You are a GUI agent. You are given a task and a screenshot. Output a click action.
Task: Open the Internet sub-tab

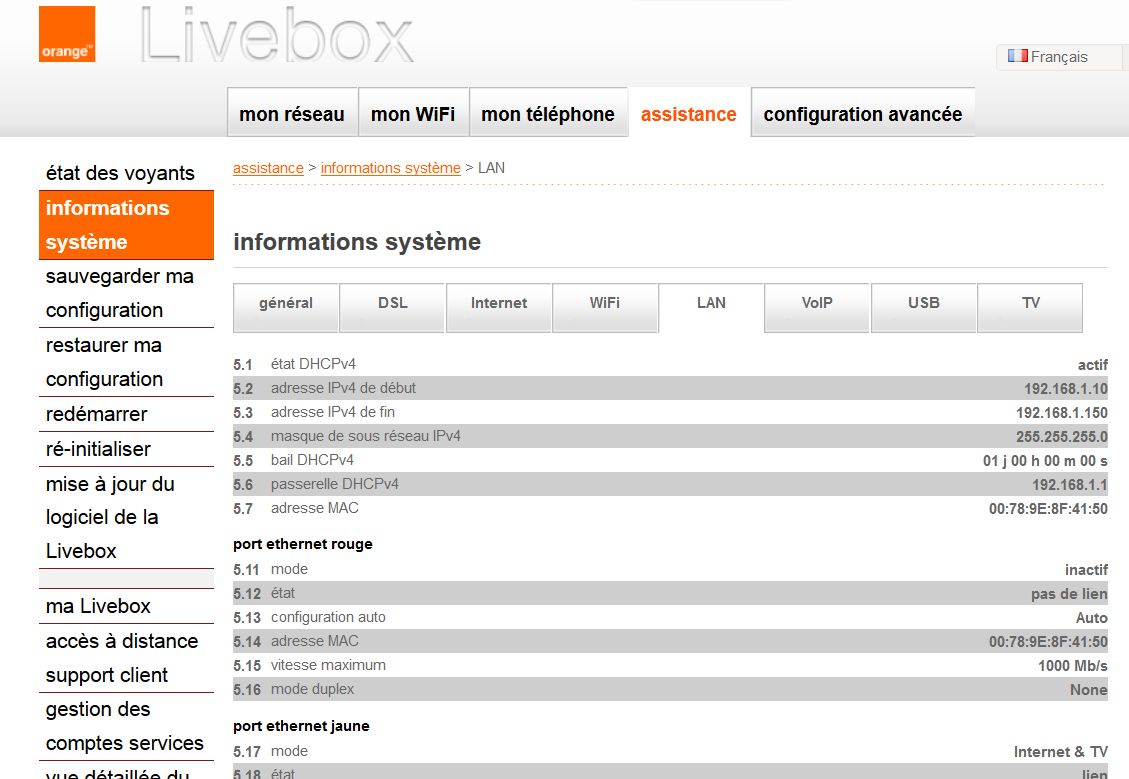tap(498, 303)
